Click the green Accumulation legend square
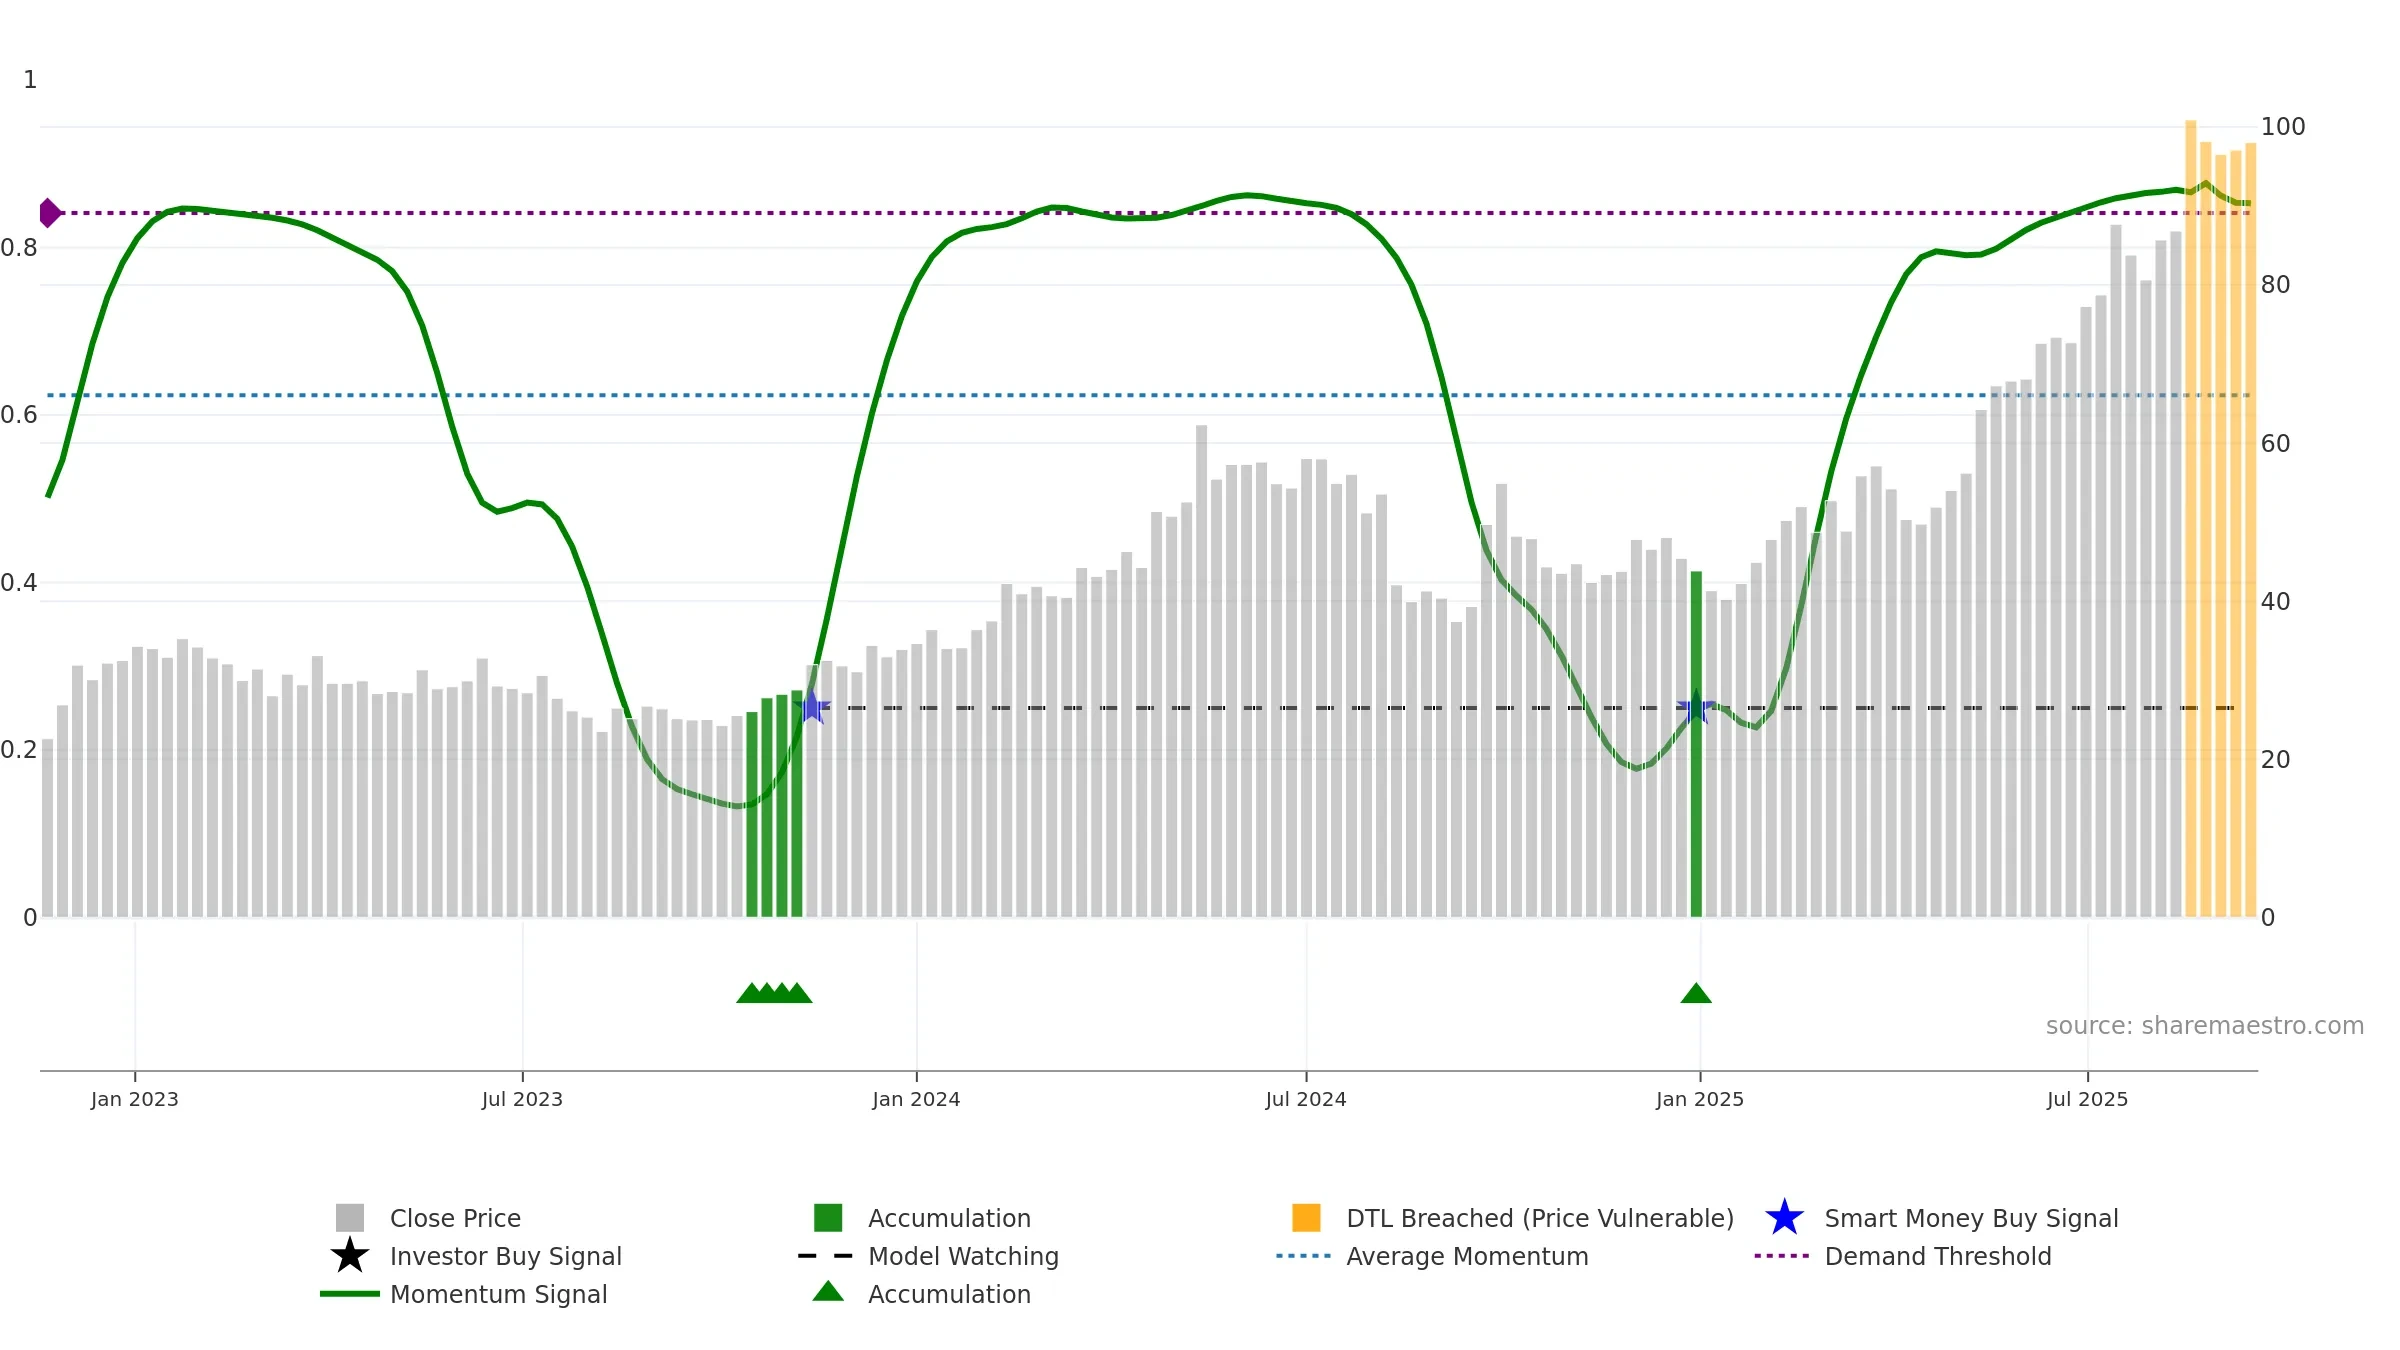Image resolution: width=2400 pixels, height=1350 pixels. [x=828, y=1218]
